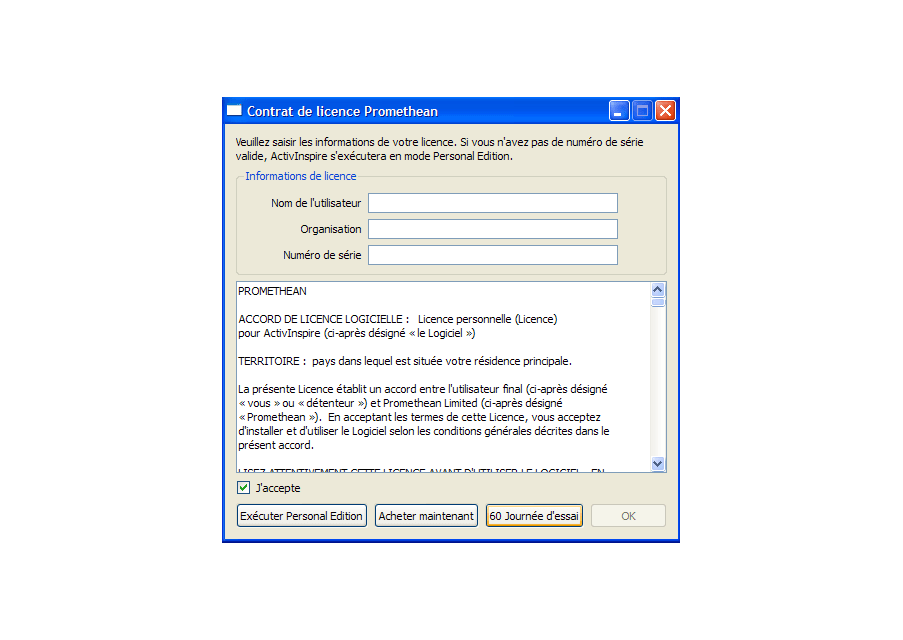Click the 'ACCORD DE LICENCE LOGICIELLE' line
Viewport: 903px width, 640px height.
click(x=398, y=319)
